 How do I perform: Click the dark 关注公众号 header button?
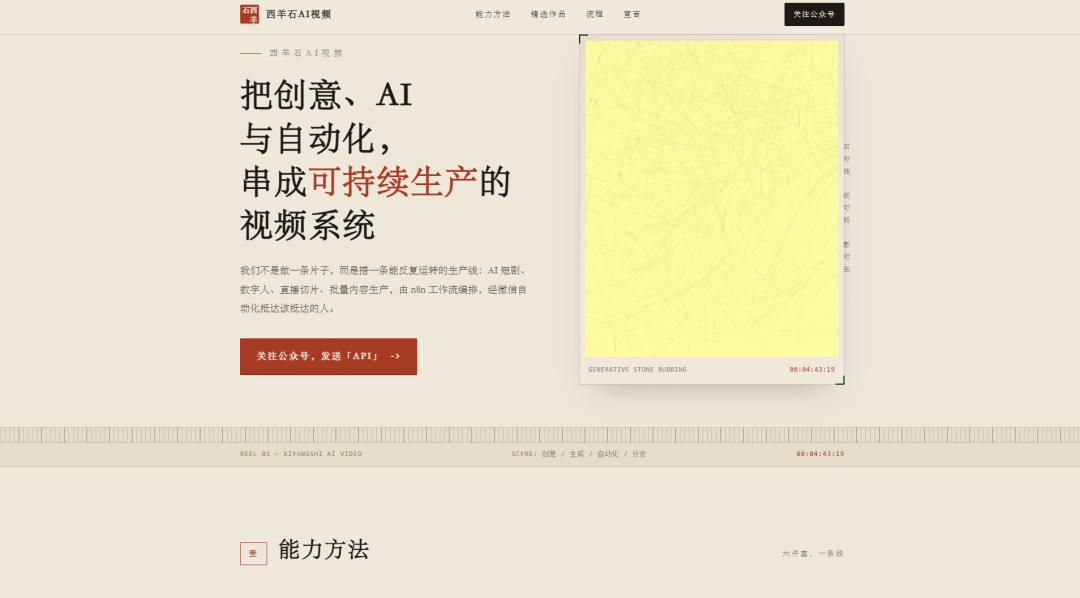(814, 14)
